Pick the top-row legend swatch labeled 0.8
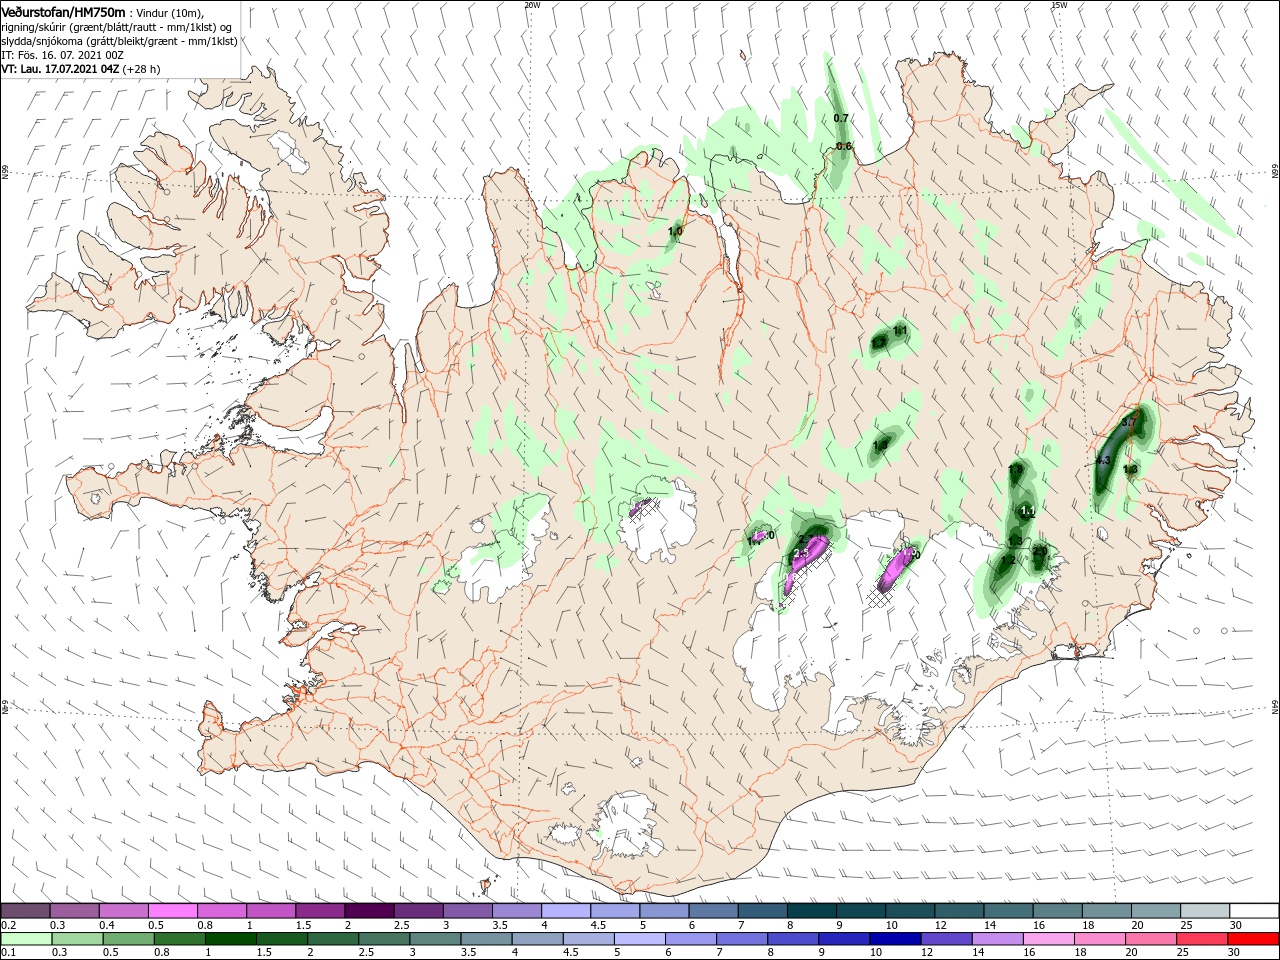The width and height of the screenshot is (1280, 960). click(x=222, y=911)
